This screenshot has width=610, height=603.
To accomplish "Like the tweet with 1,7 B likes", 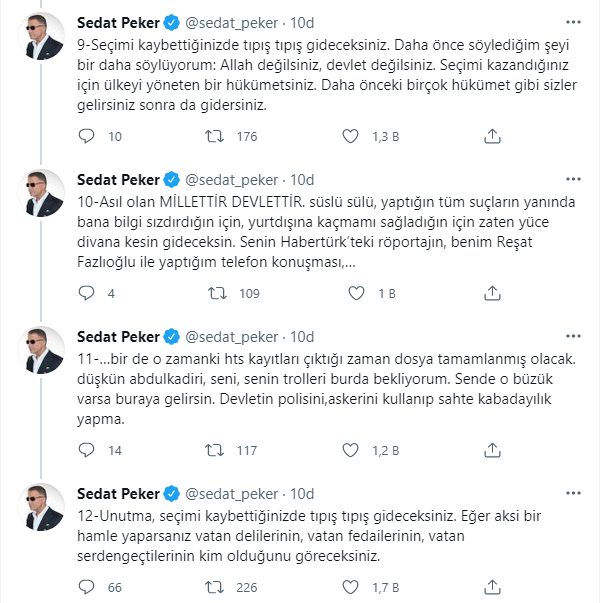I will tap(351, 588).
